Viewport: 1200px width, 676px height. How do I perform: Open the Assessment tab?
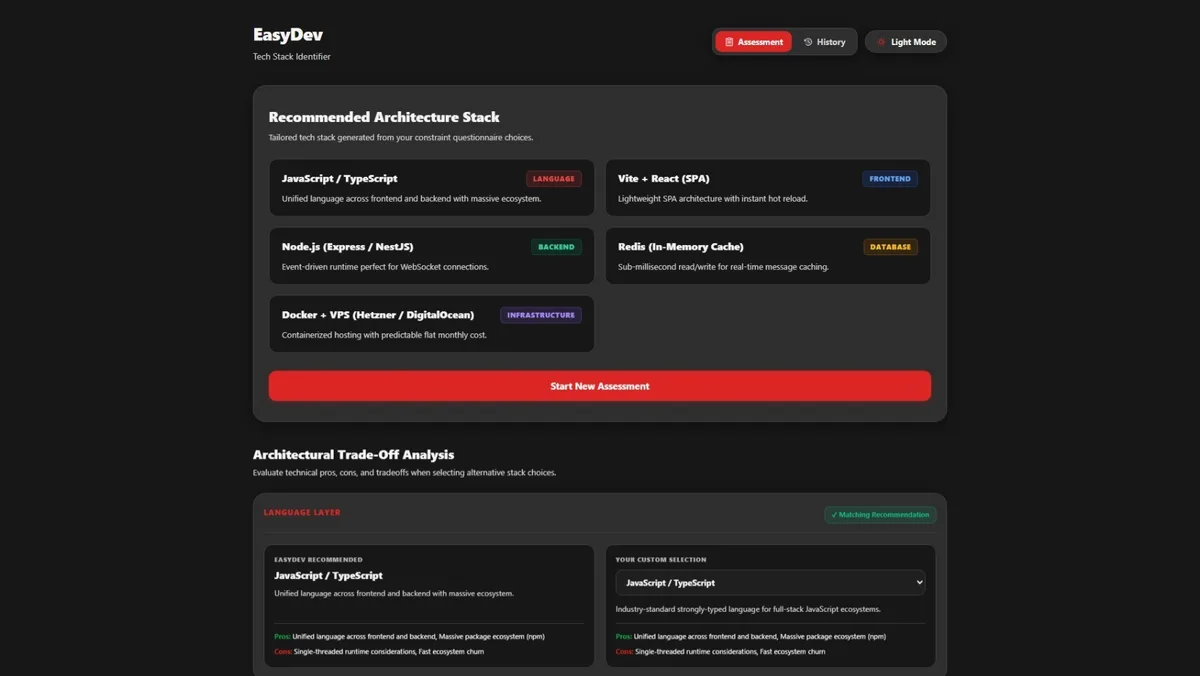pyautogui.click(x=753, y=42)
